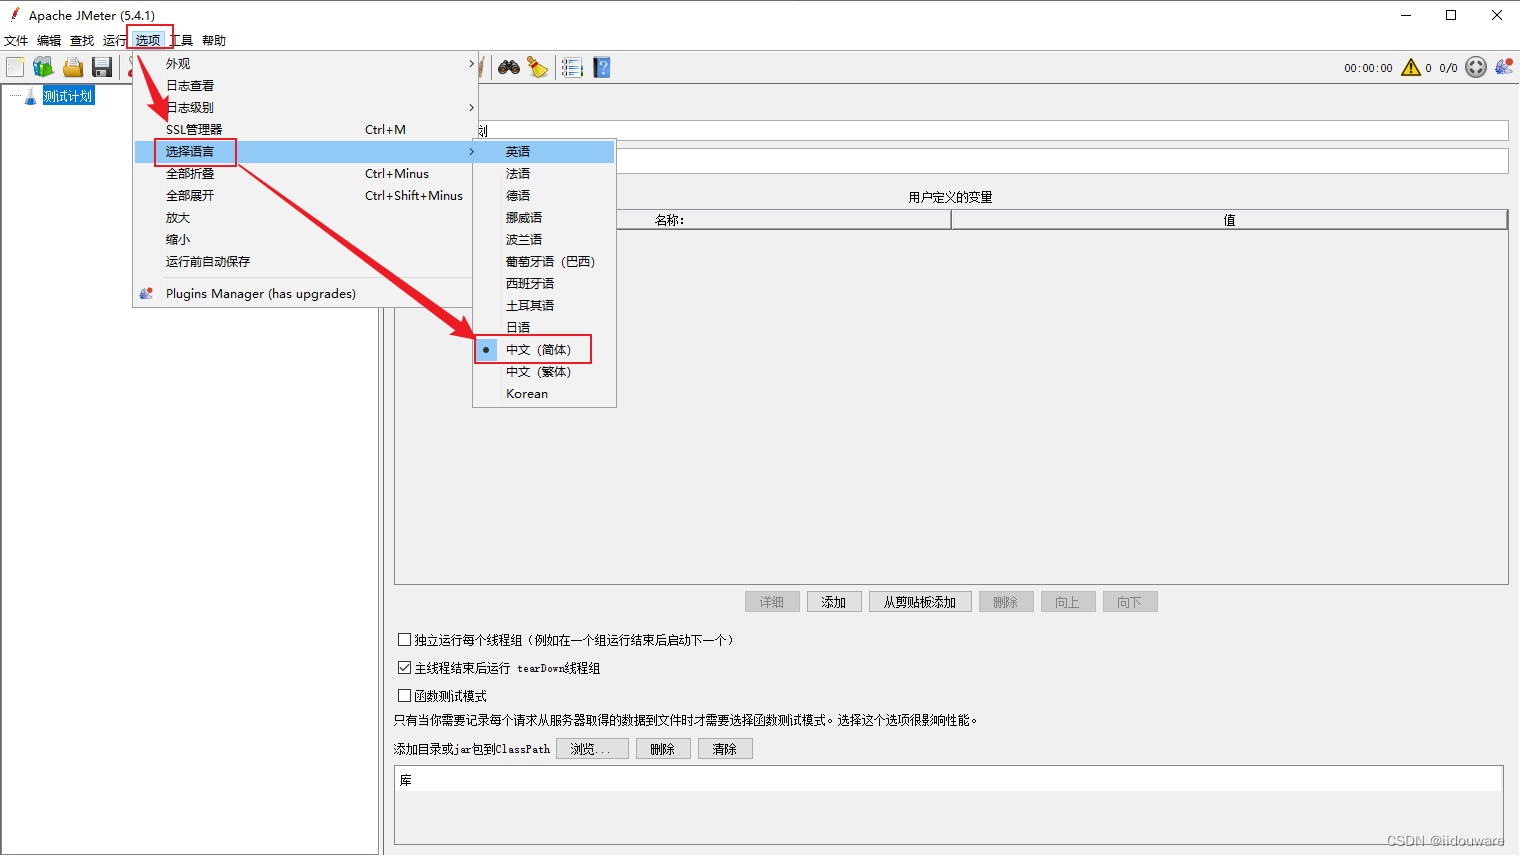Open the 工具 menu
Viewport: 1520px width, 856px height.
coord(181,41)
